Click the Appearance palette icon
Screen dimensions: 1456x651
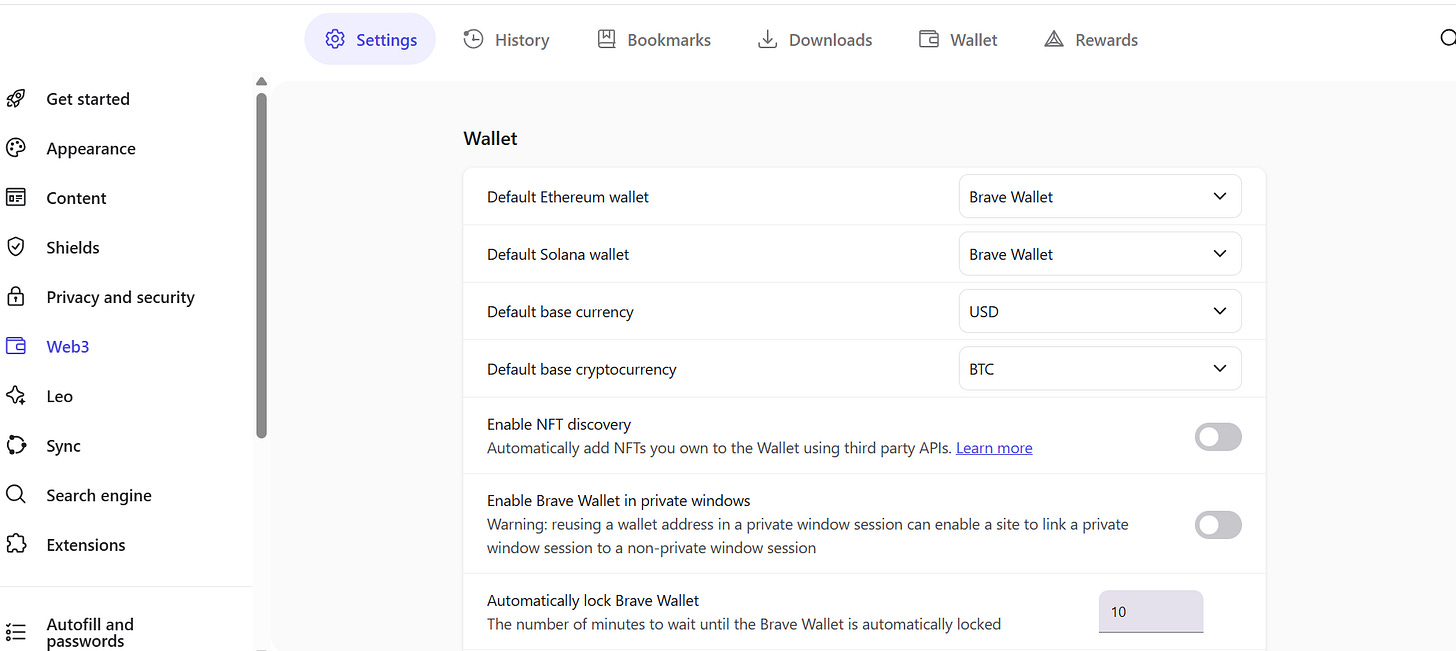pos(16,148)
